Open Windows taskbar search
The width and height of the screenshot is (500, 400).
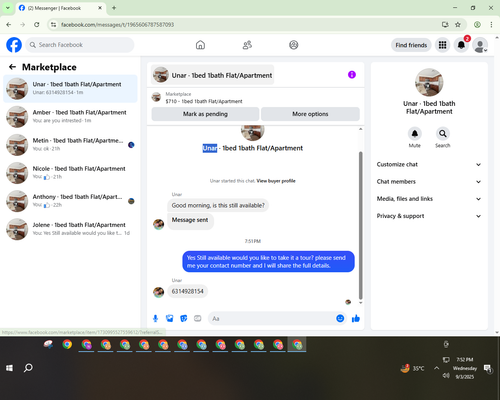click(x=28, y=368)
